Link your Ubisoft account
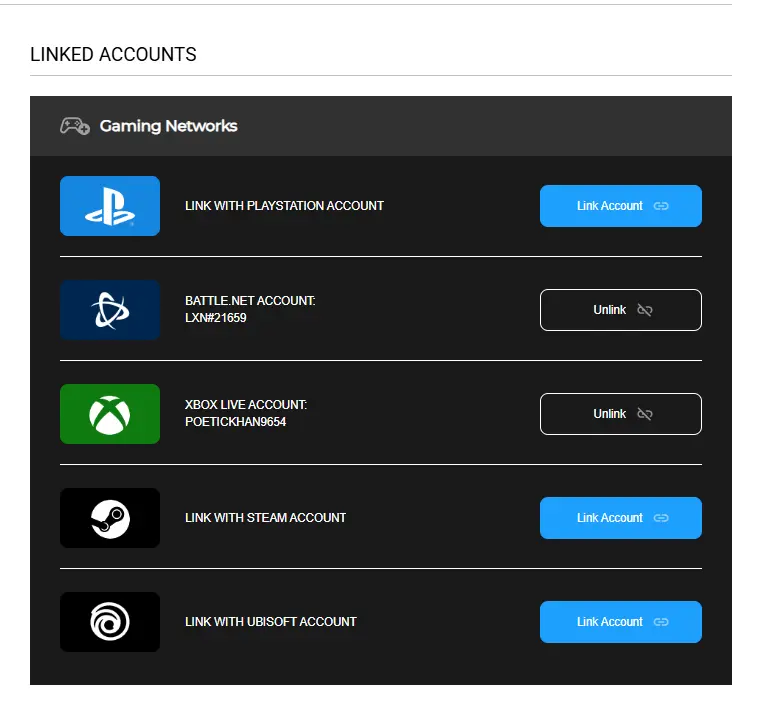This screenshot has width=764, height=724. click(x=621, y=622)
